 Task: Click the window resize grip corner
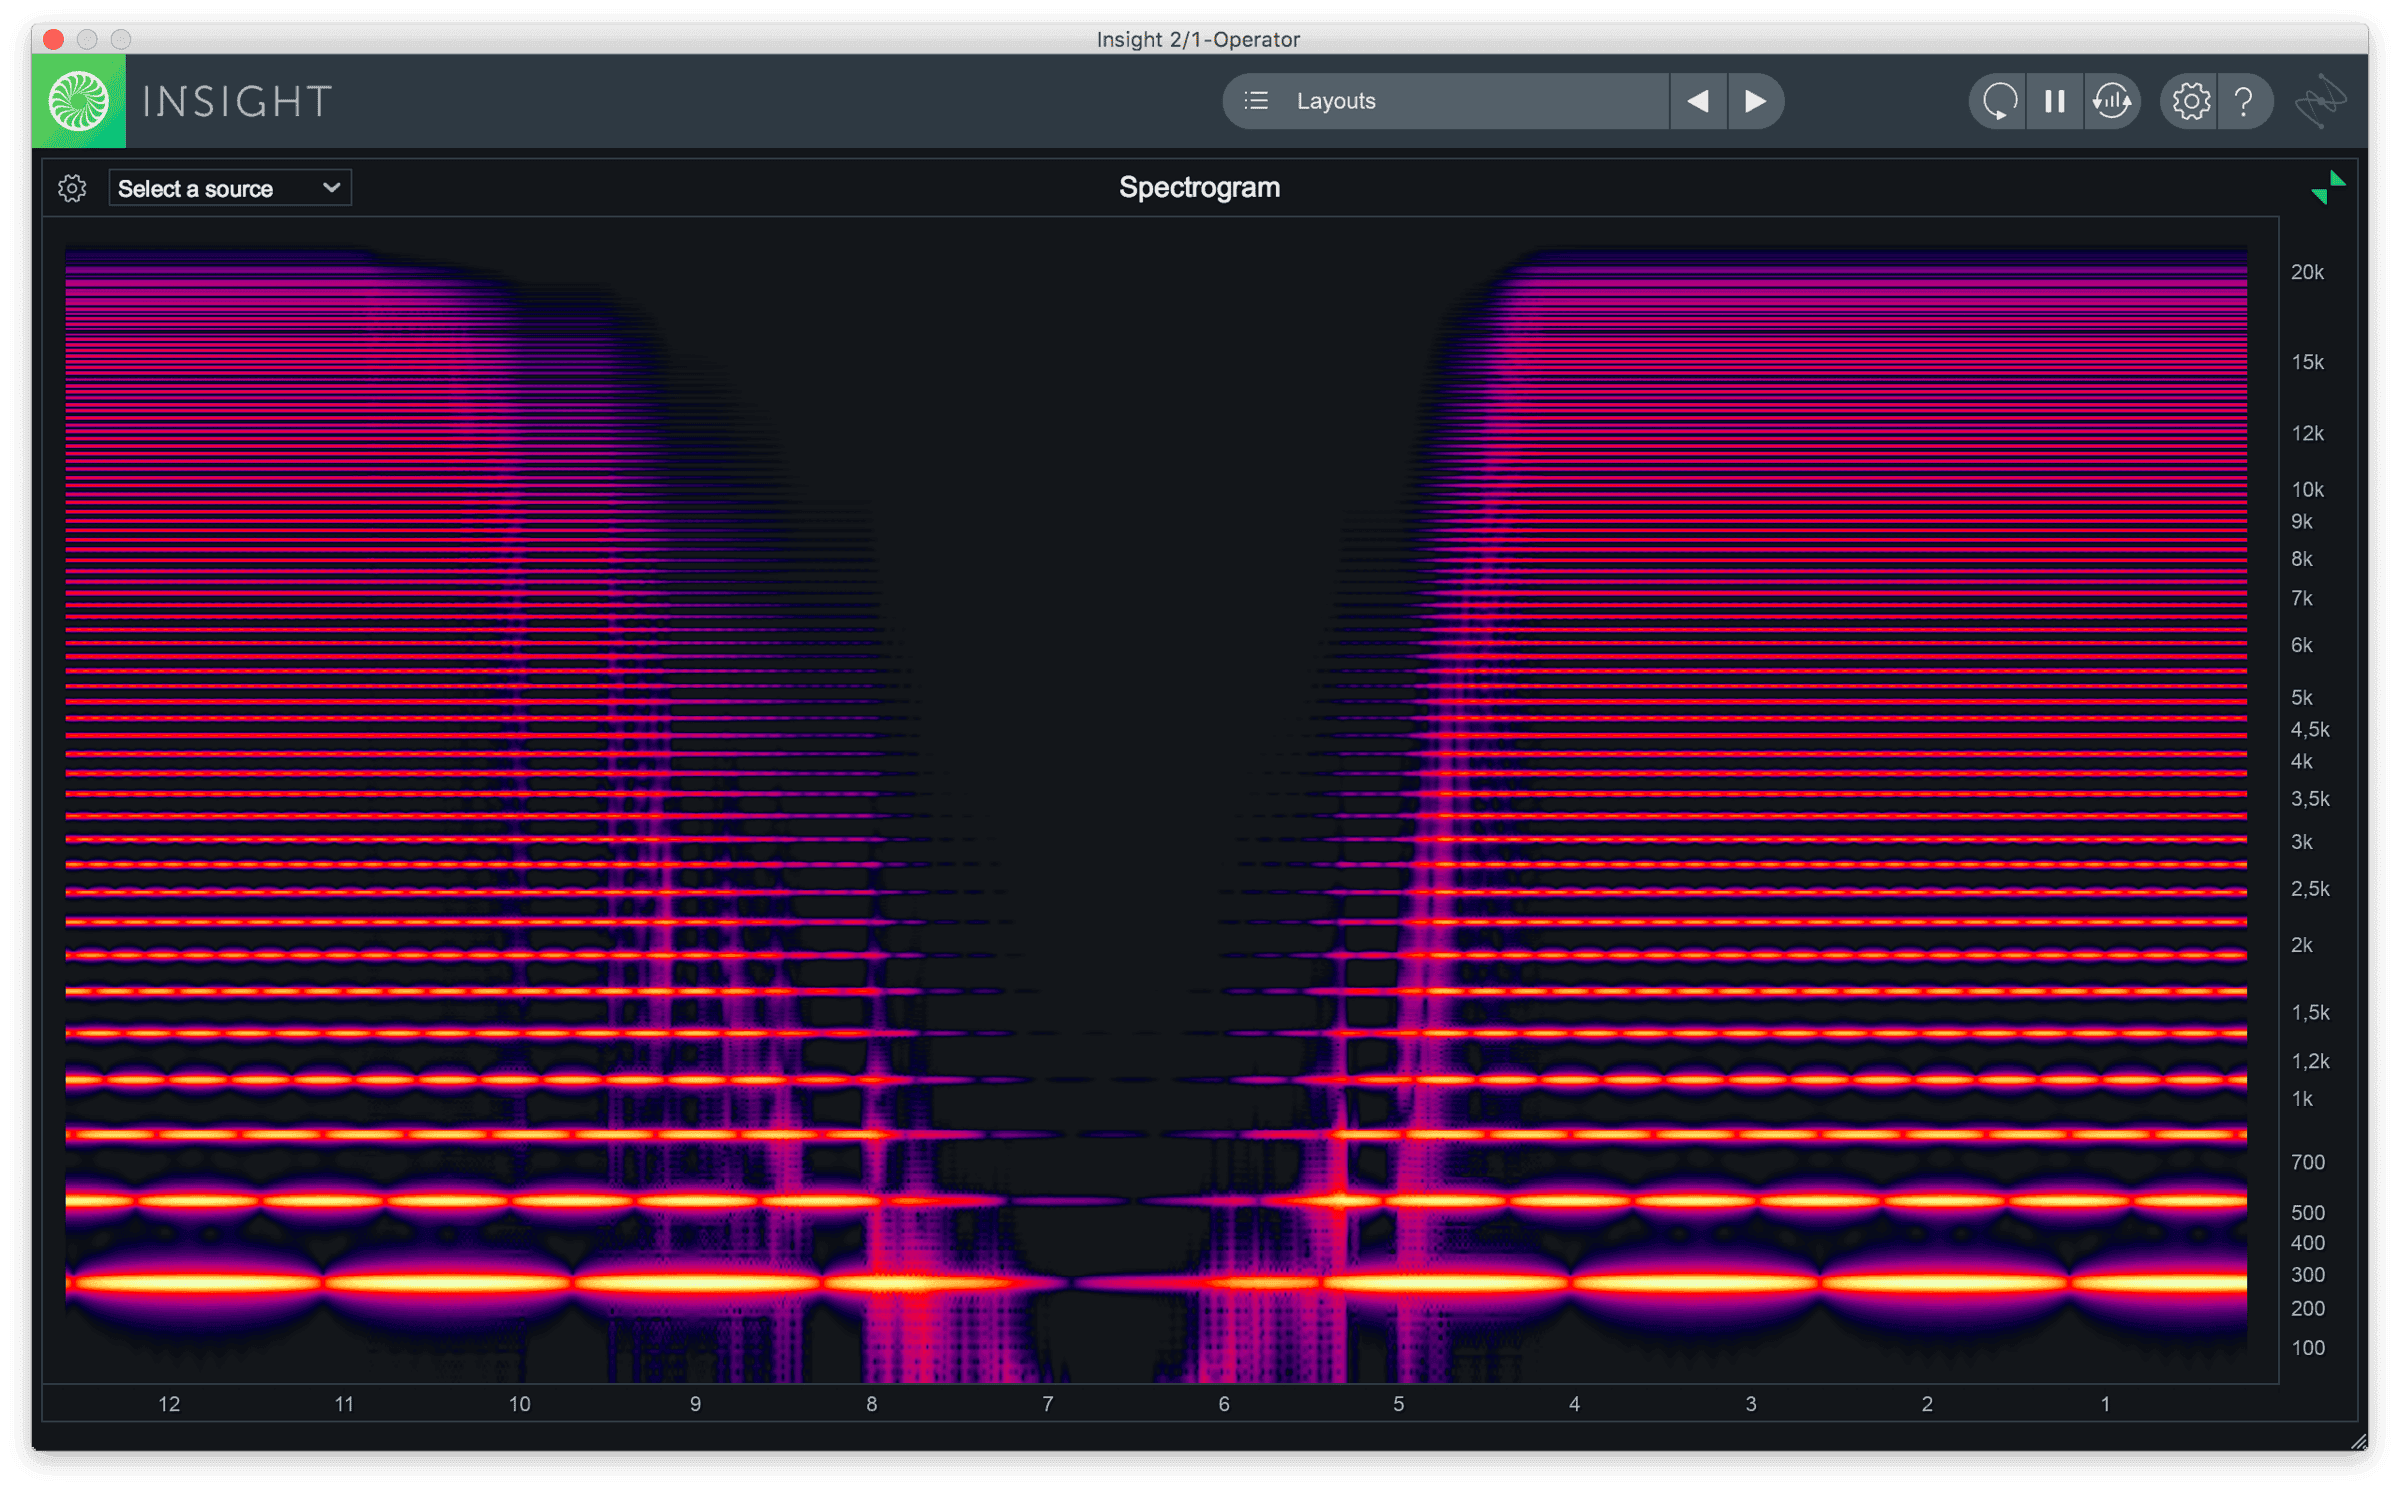click(x=2358, y=1440)
